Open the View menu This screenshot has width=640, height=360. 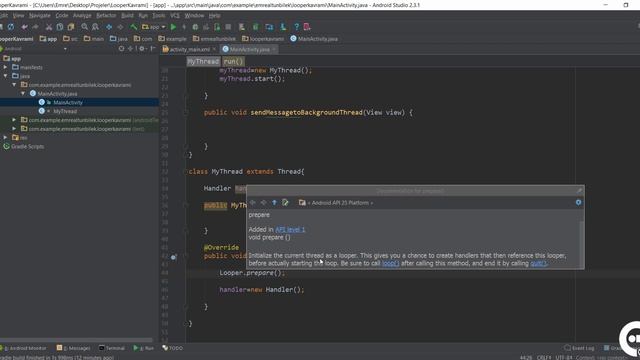point(18,16)
